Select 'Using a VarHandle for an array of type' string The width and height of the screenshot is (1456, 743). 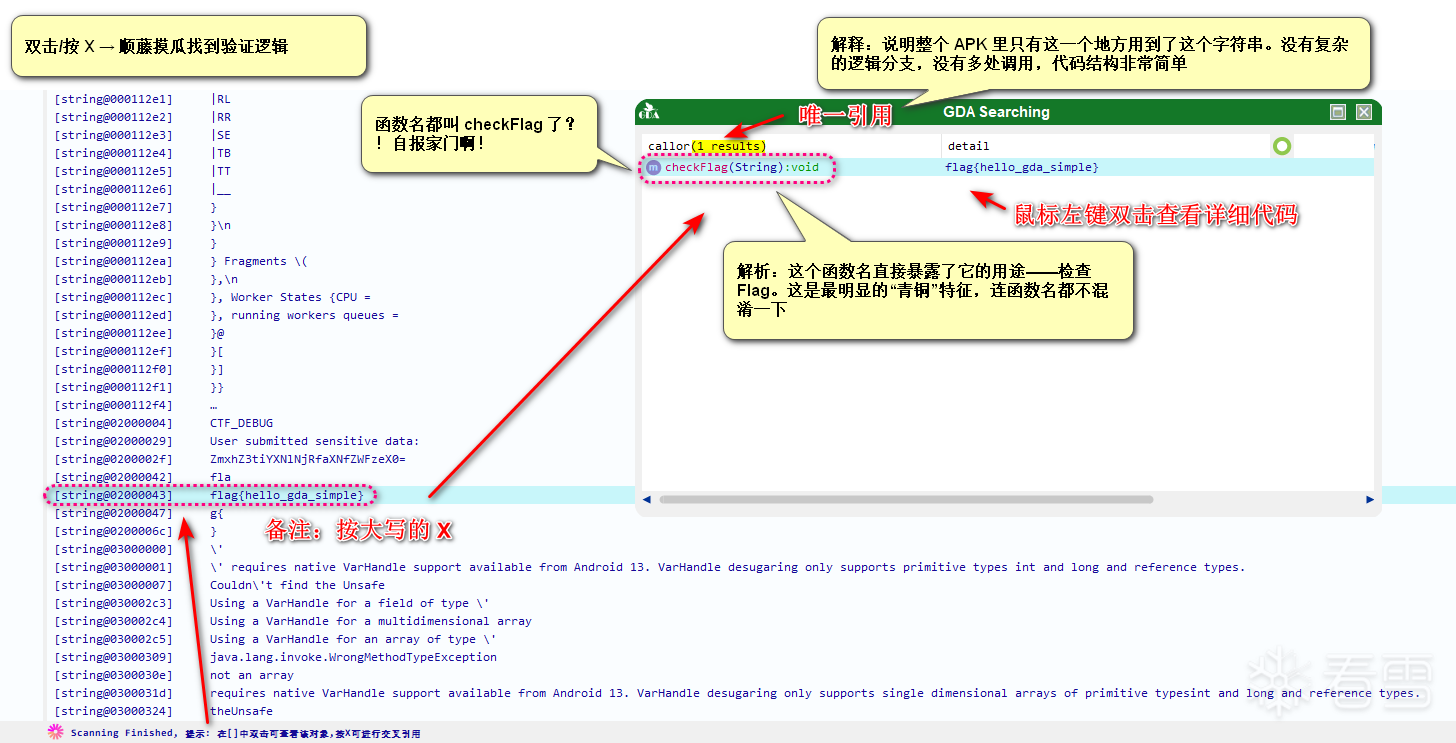pyautogui.click(x=353, y=639)
